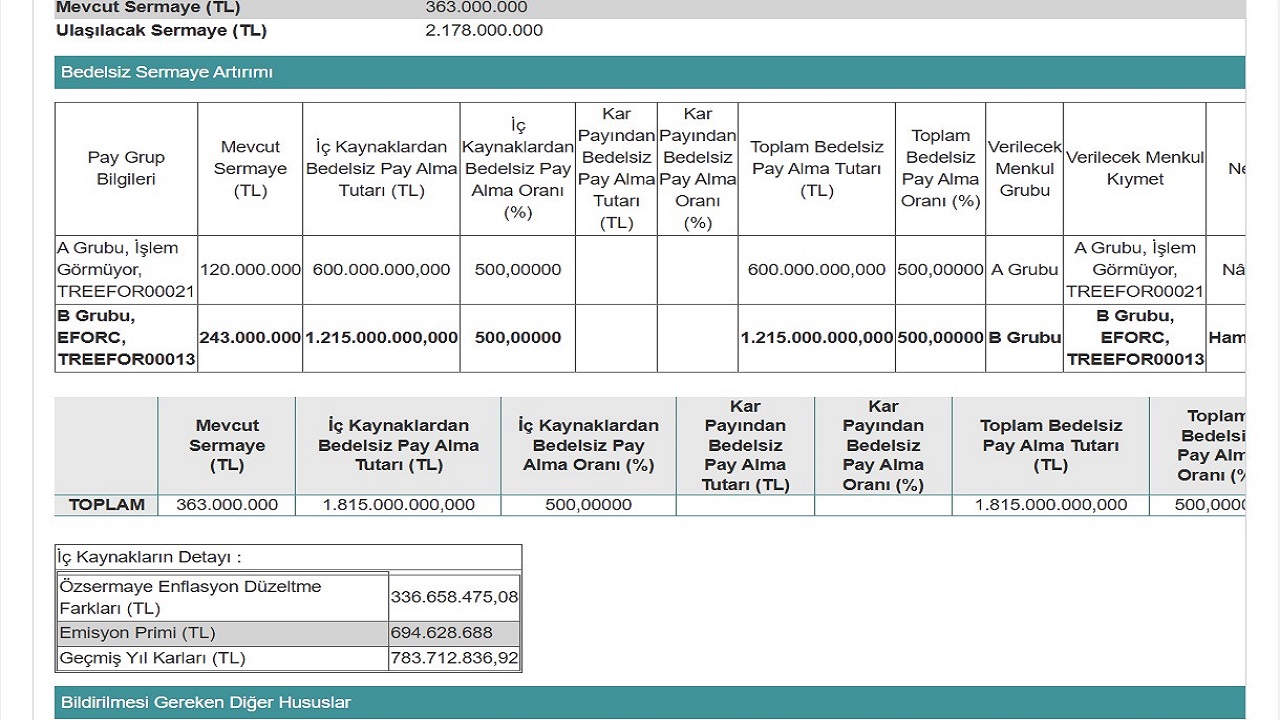Click the TOPLAM row label
1280x720 pixels.
(107, 505)
